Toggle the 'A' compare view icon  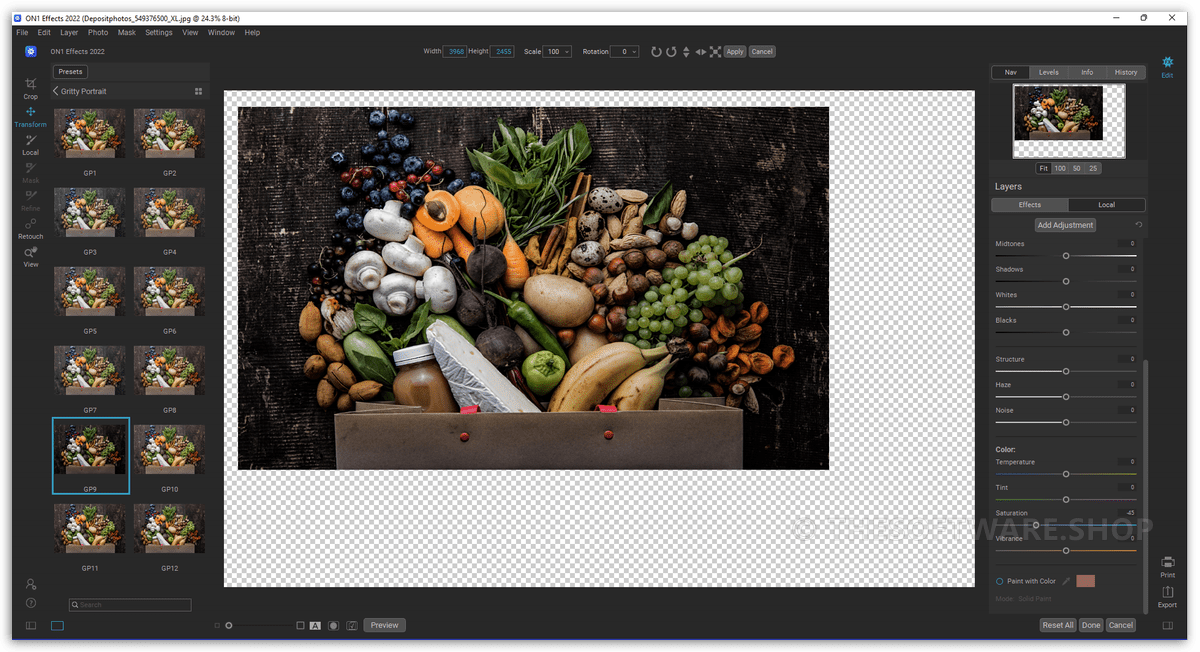click(x=315, y=625)
